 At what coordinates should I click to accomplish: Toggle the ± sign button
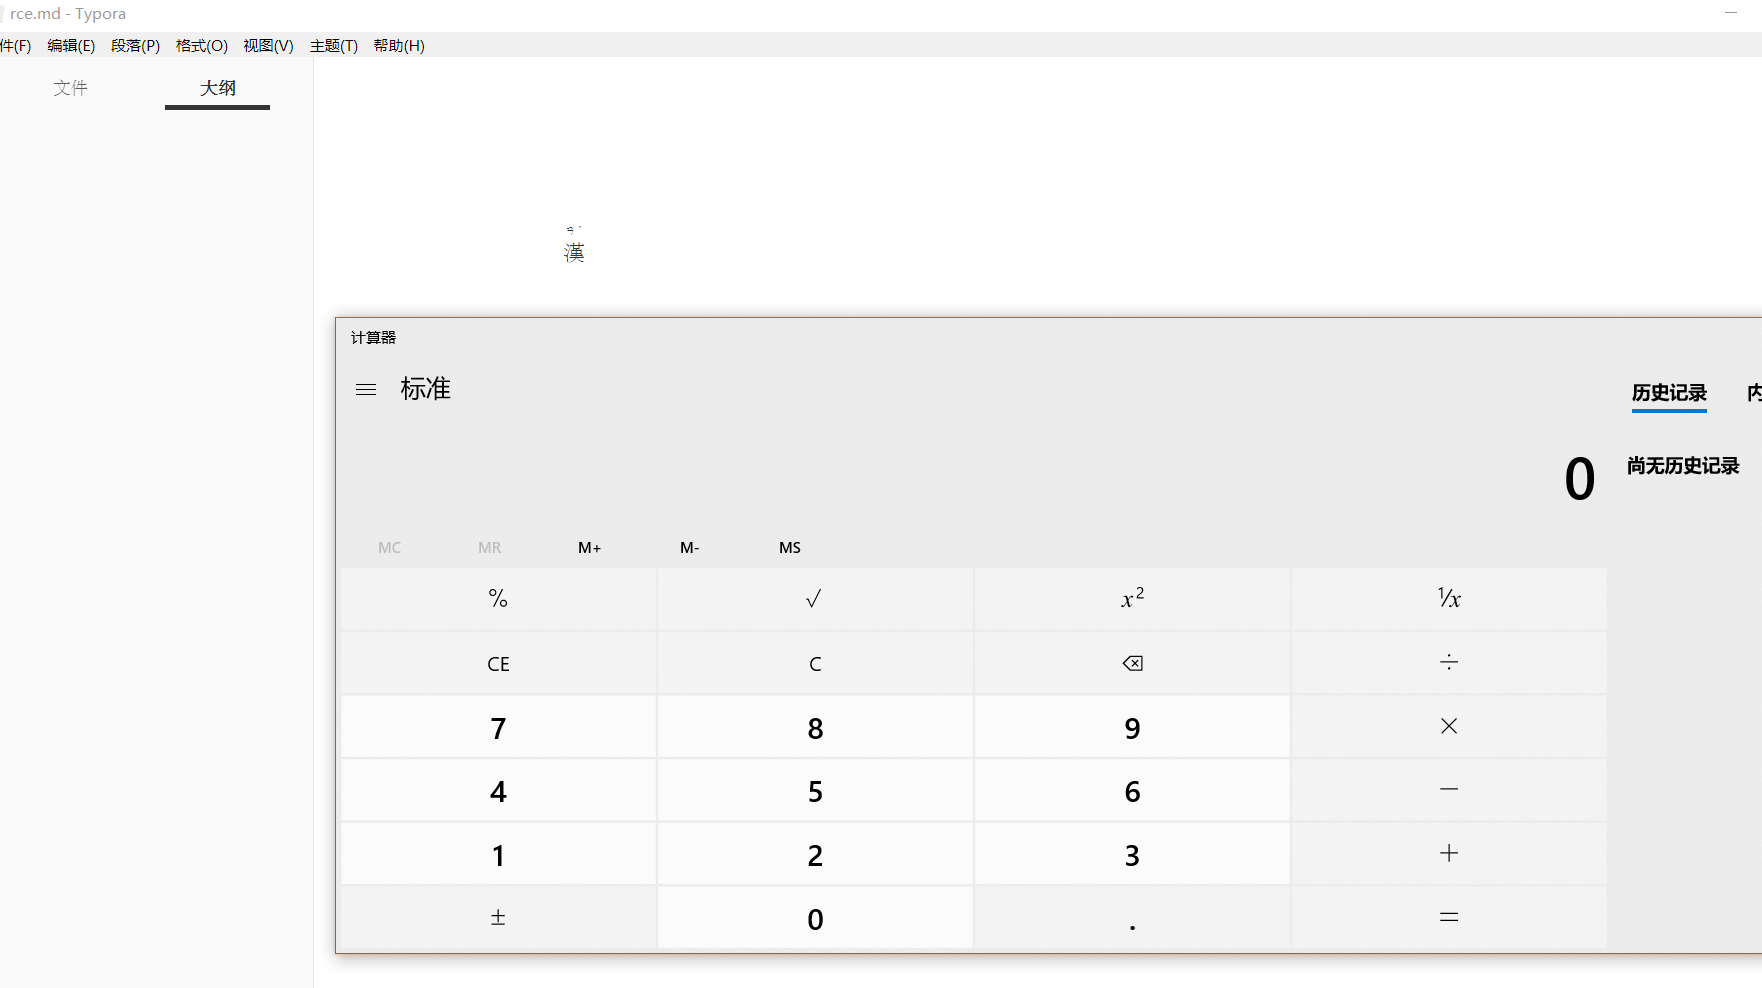click(497, 917)
